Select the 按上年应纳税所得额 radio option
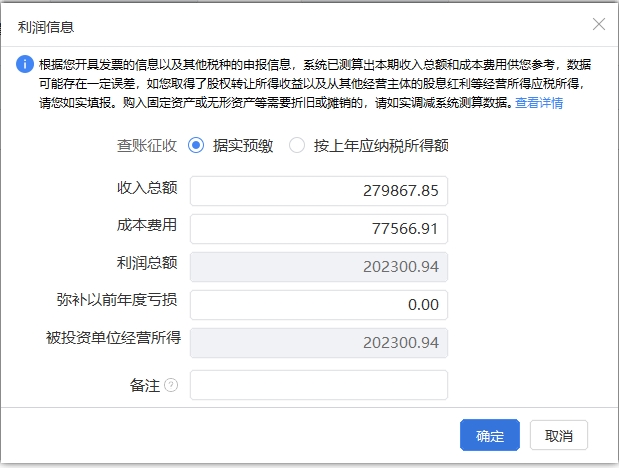619x468 pixels. click(297, 145)
